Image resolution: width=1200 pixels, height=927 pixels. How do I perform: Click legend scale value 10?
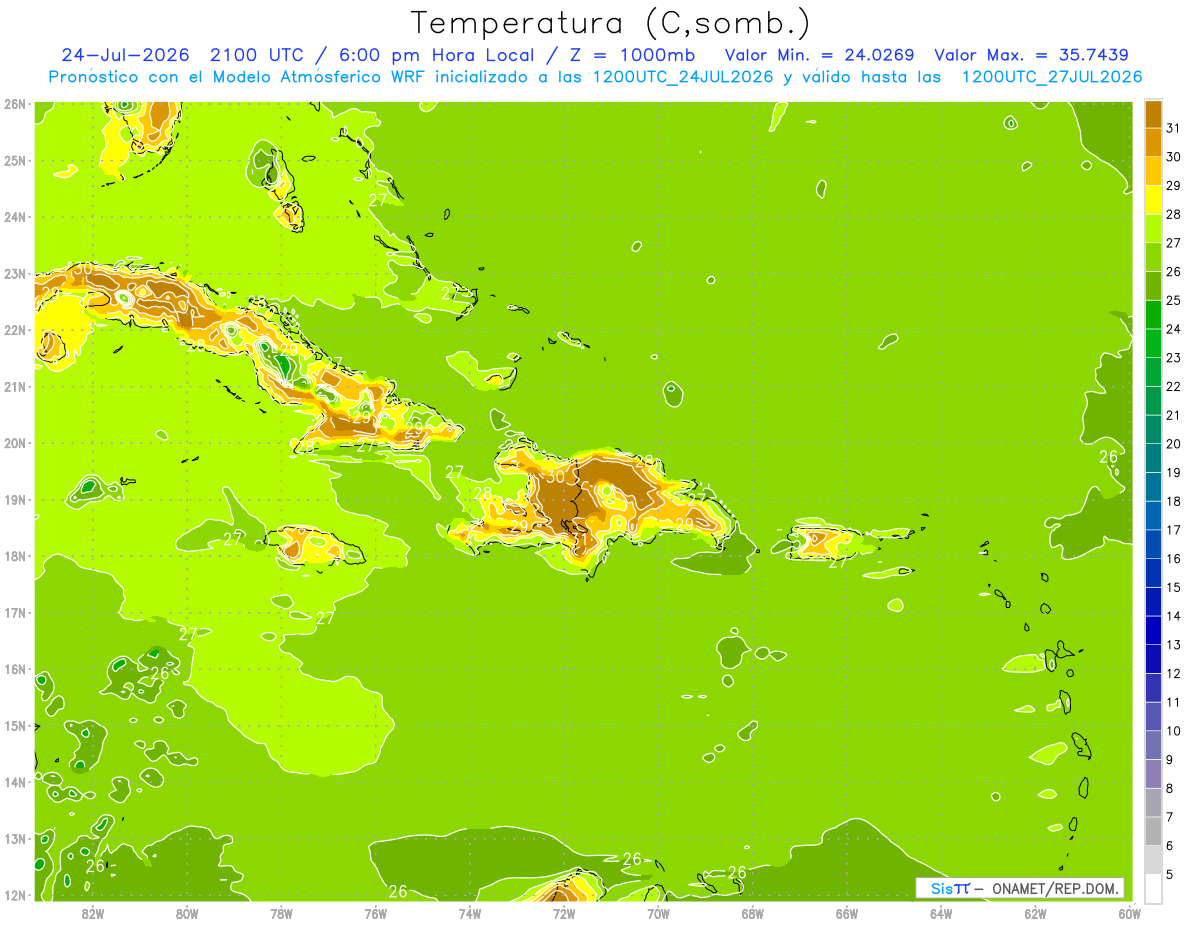coord(1173,731)
